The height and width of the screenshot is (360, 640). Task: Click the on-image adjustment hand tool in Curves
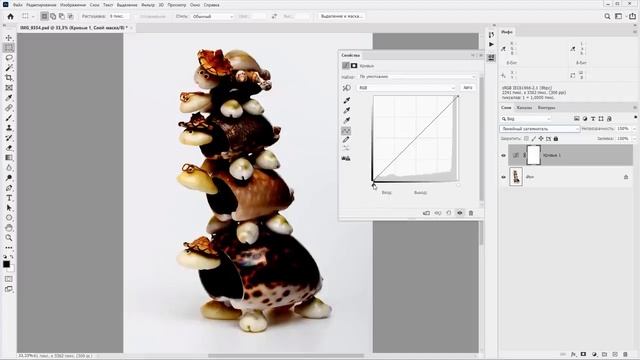click(x=346, y=88)
